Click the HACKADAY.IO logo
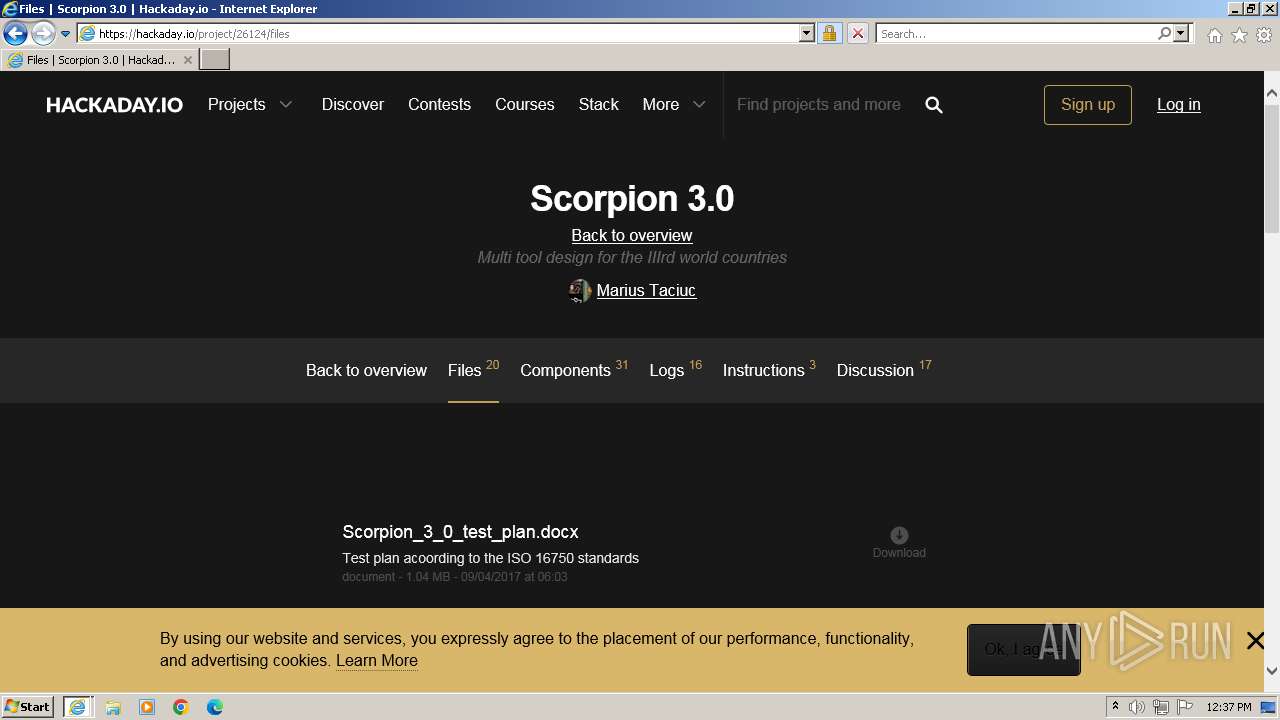 click(114, 105)
